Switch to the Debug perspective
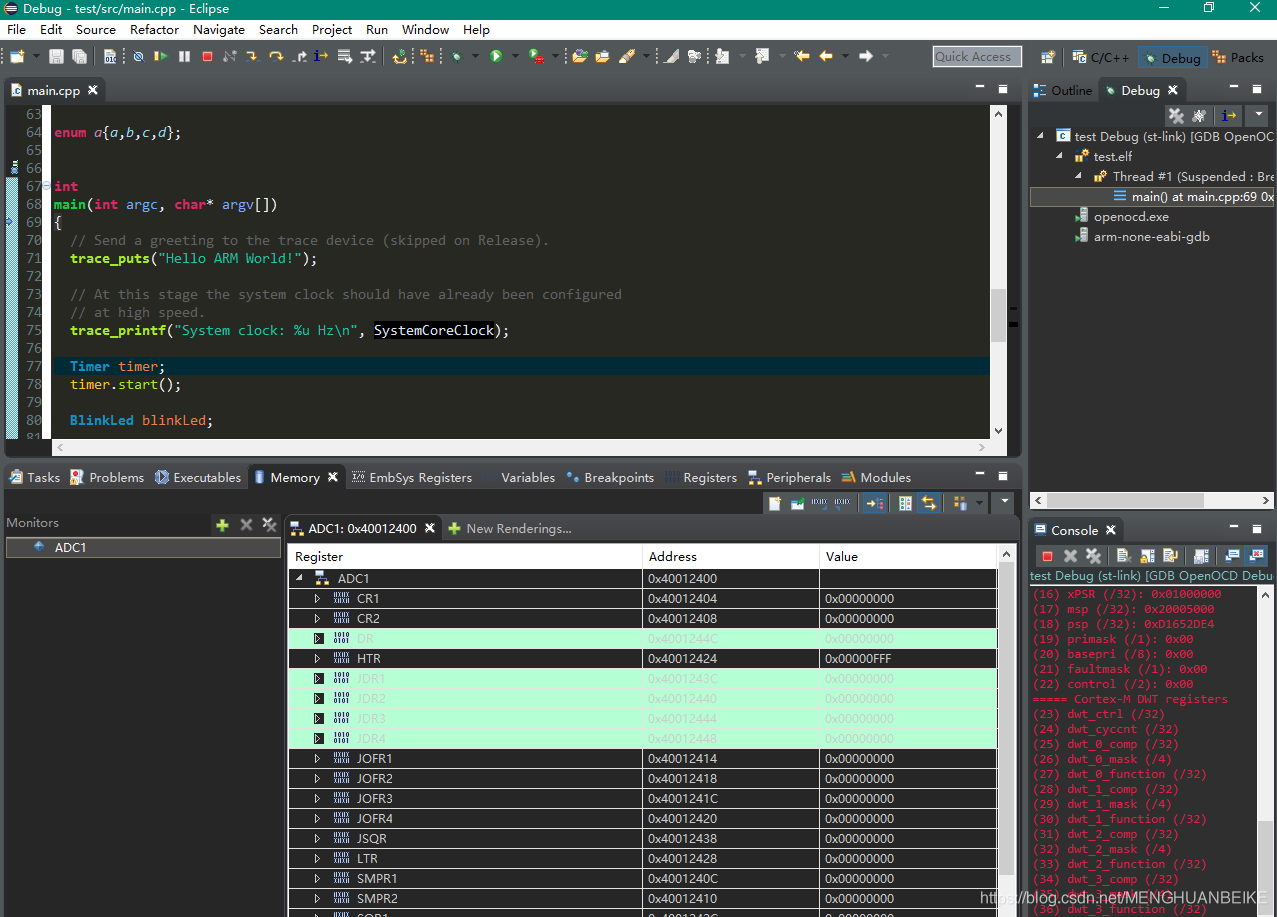 pyautogui.click(x=1170, y=58)
